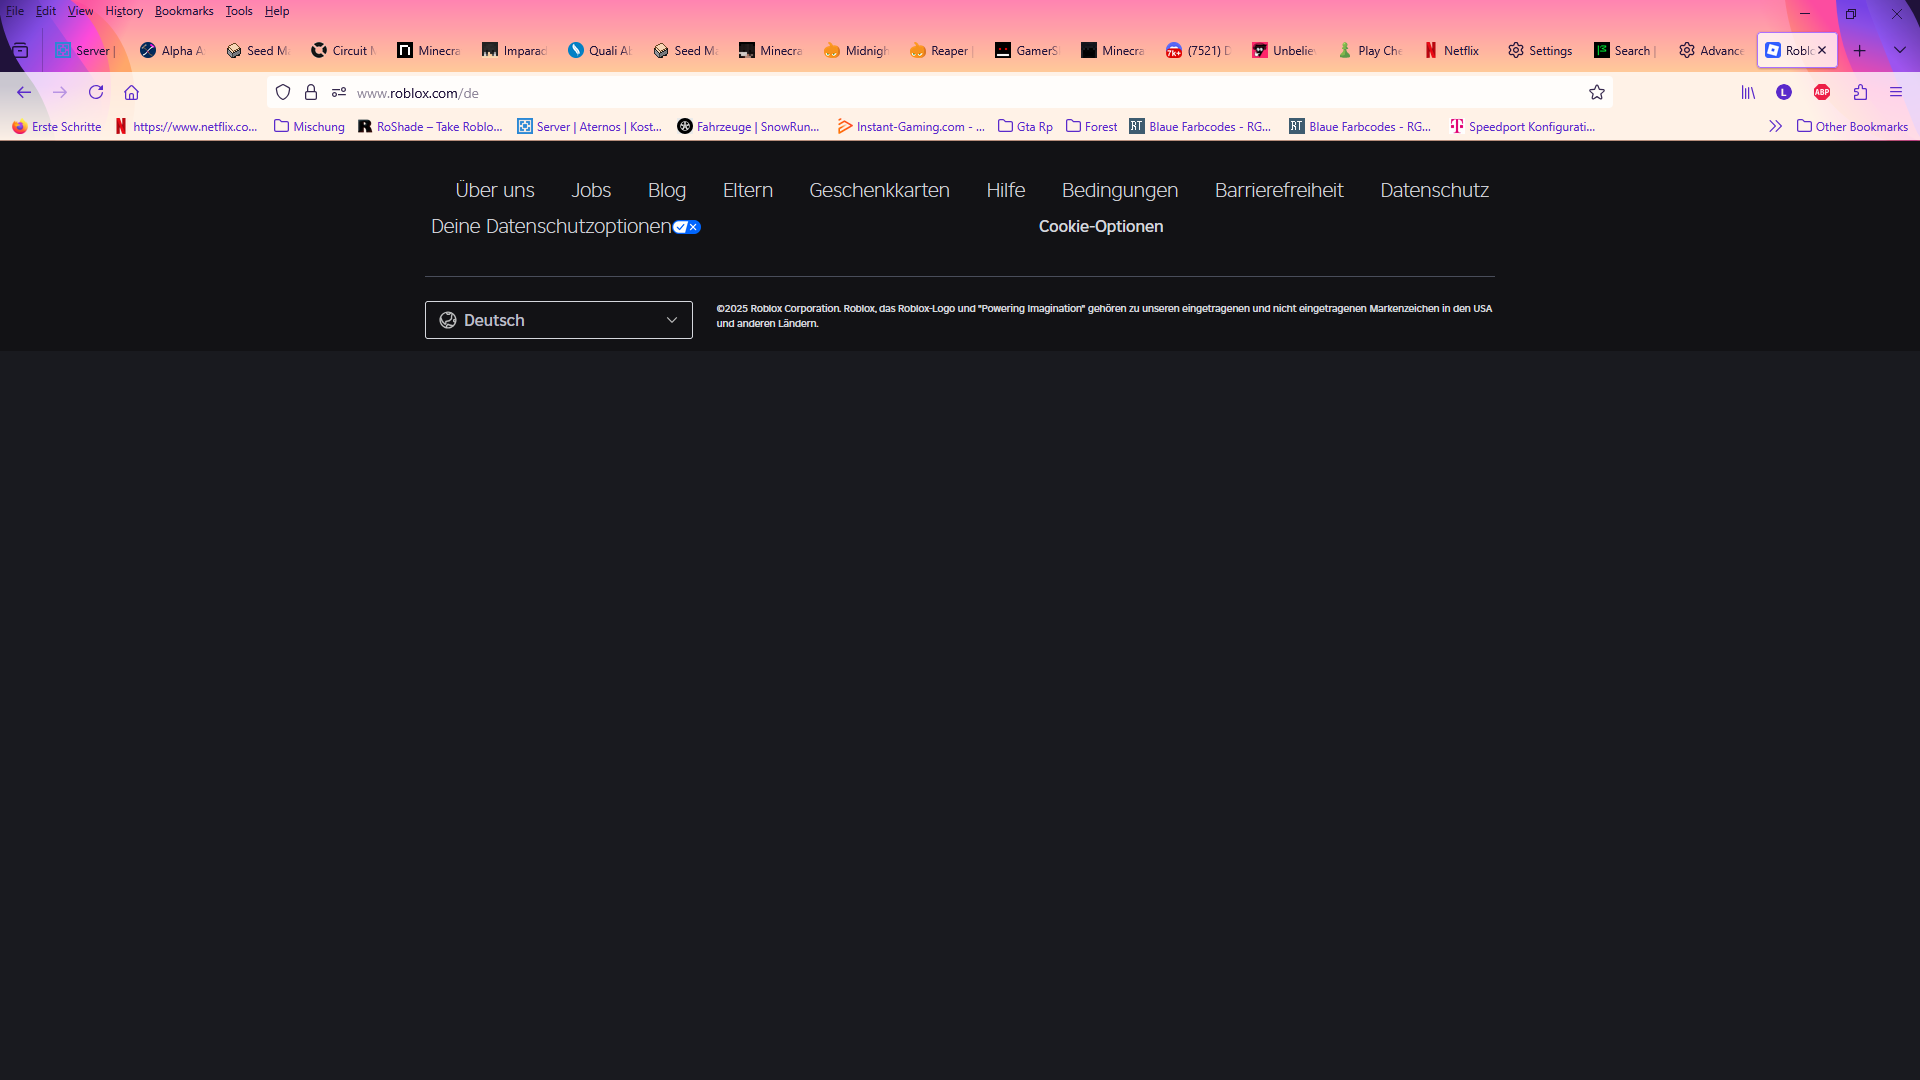
Task: Open the Adblock Plus extension icon
Action: pos(1822,92)
